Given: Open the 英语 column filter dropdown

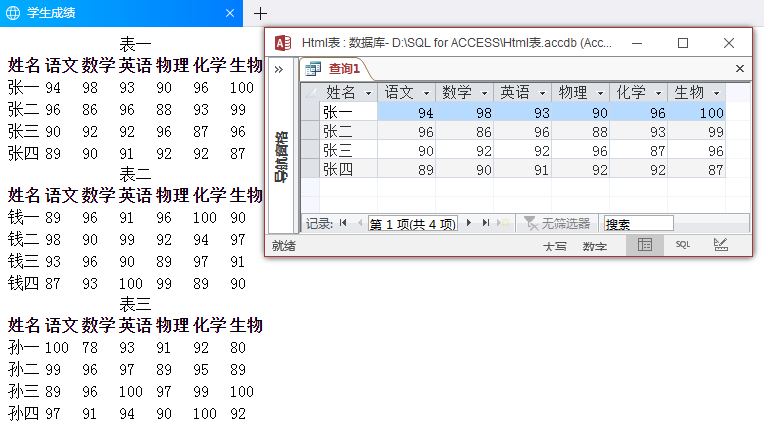Looking at the screenshot, I should 542,93.
